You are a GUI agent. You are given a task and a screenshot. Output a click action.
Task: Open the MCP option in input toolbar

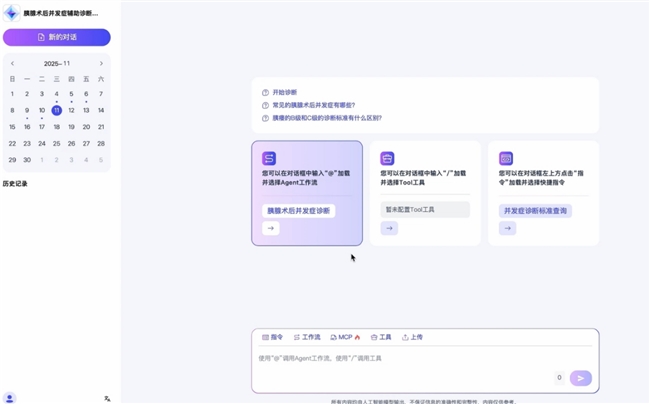345,338
